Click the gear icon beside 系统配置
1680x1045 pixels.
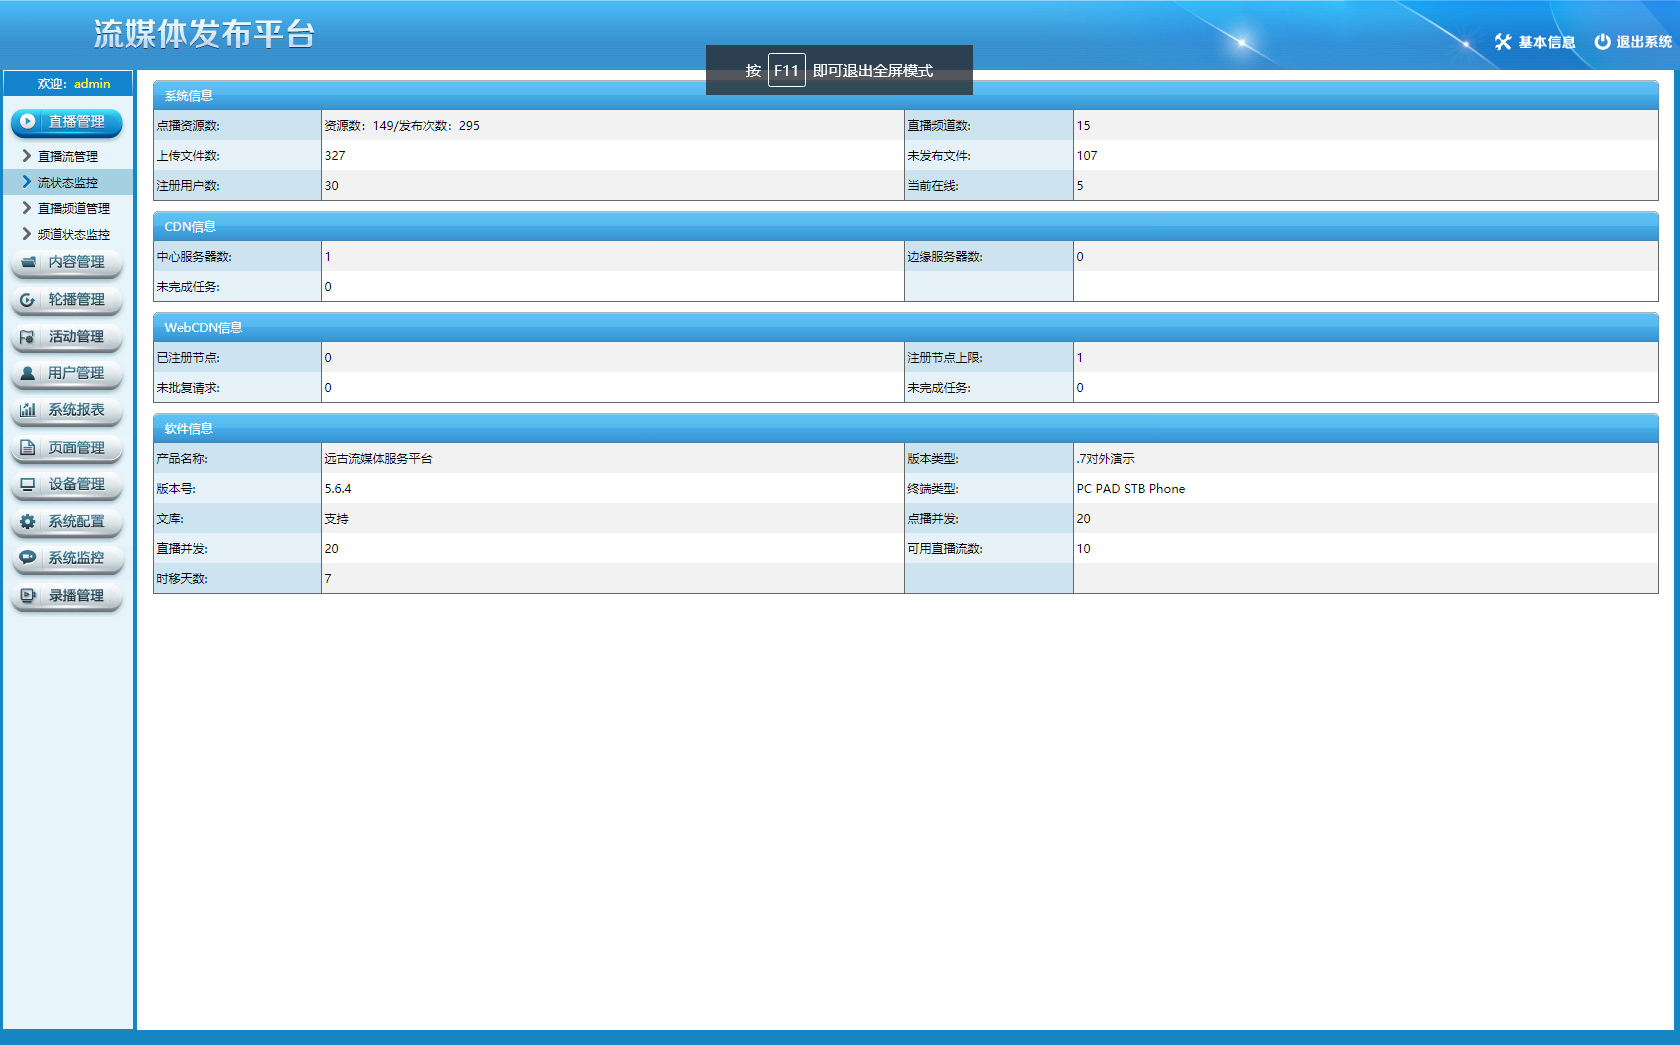[28, 522]
